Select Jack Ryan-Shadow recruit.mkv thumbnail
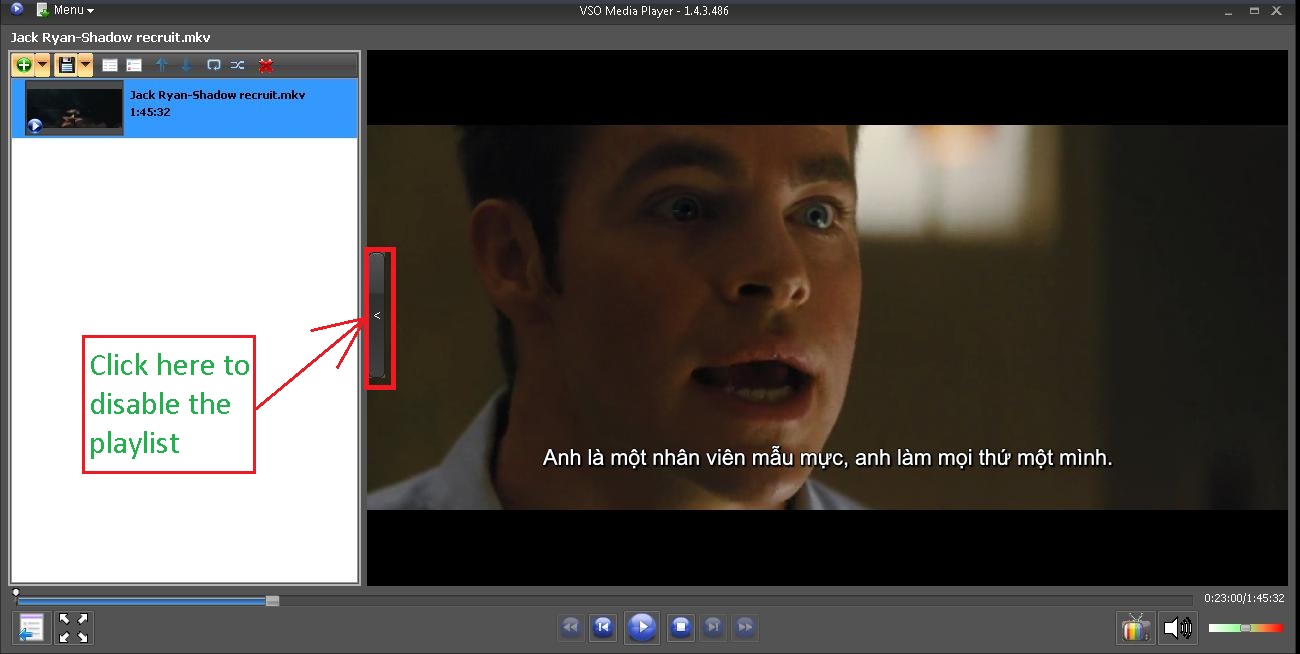 pyautogui.click(x=74, y=108)
